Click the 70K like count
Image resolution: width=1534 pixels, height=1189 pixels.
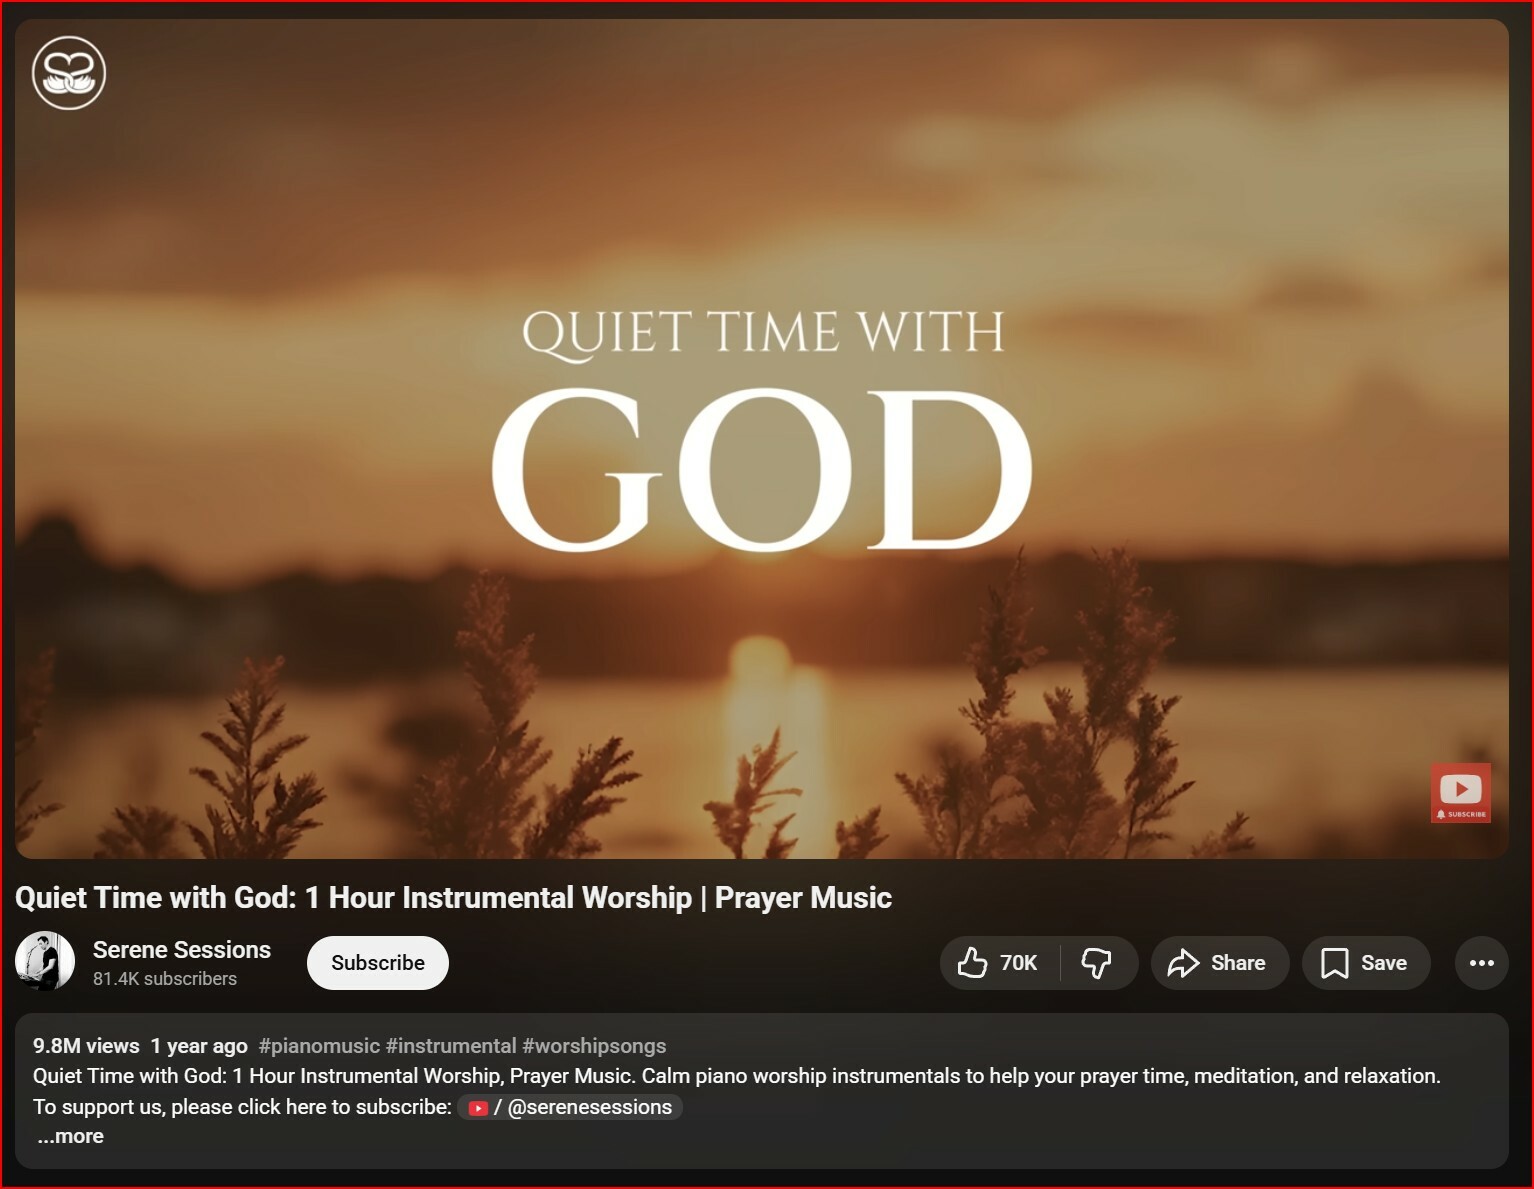(1018, 963)
